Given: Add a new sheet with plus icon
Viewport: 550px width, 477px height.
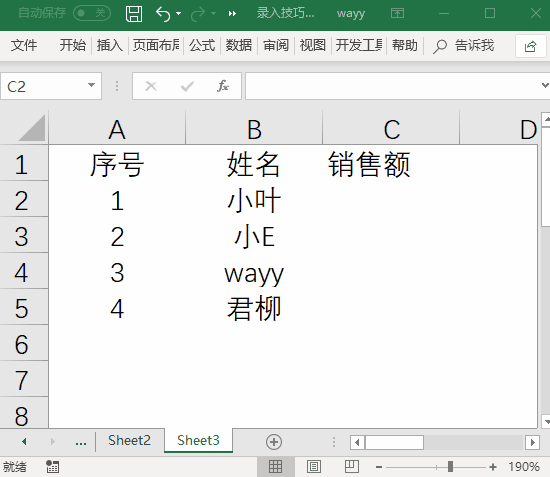Looking at the screenshot, I should tap(274, 442).
